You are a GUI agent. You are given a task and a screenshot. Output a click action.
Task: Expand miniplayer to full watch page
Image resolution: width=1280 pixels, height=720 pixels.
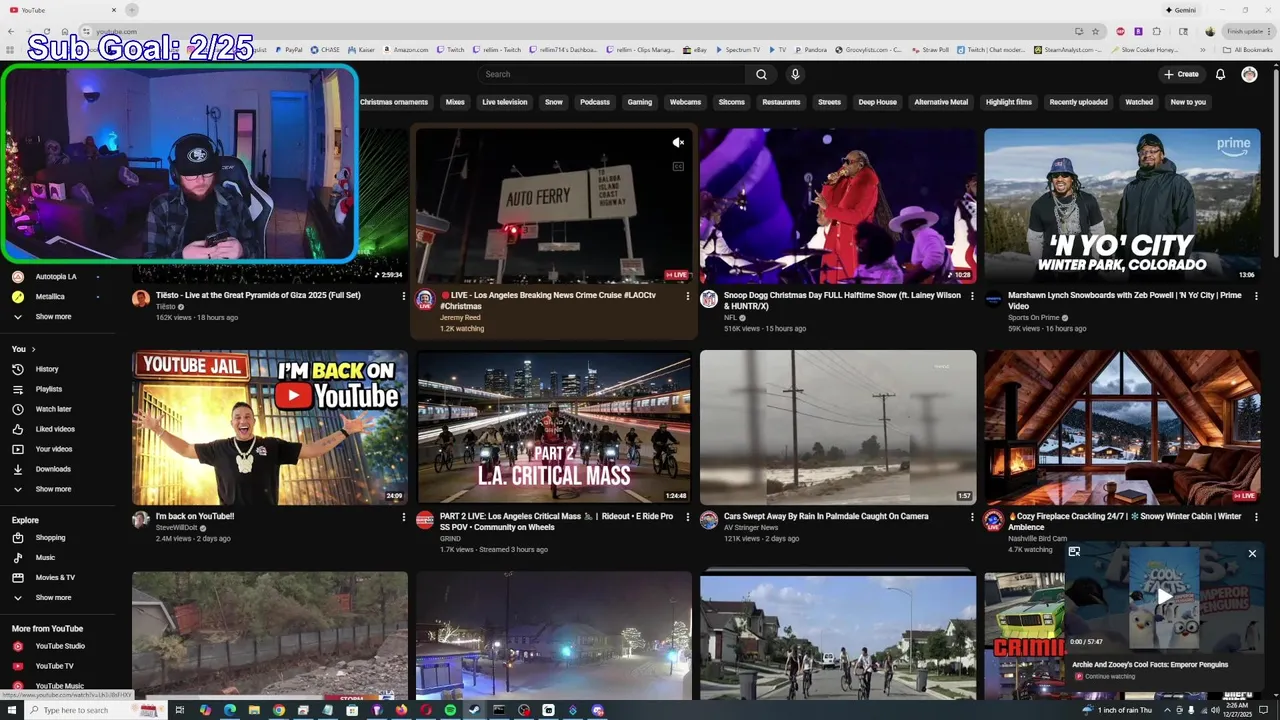[1074, 551]
